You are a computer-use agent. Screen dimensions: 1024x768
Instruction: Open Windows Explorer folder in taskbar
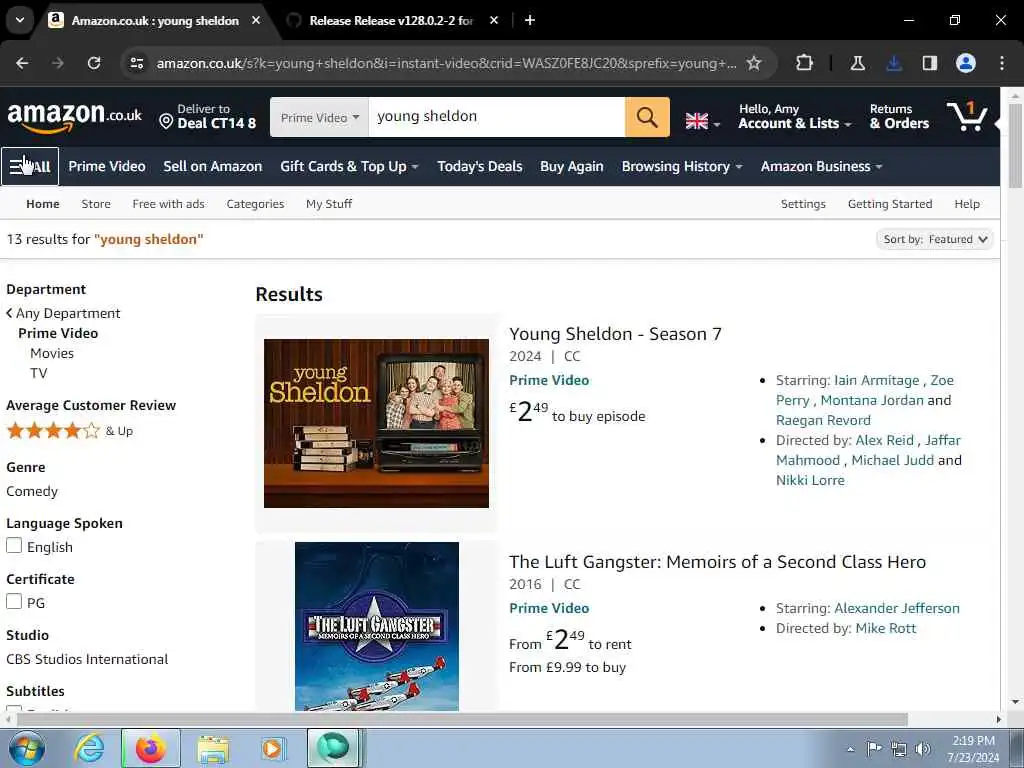pos(213,748)
